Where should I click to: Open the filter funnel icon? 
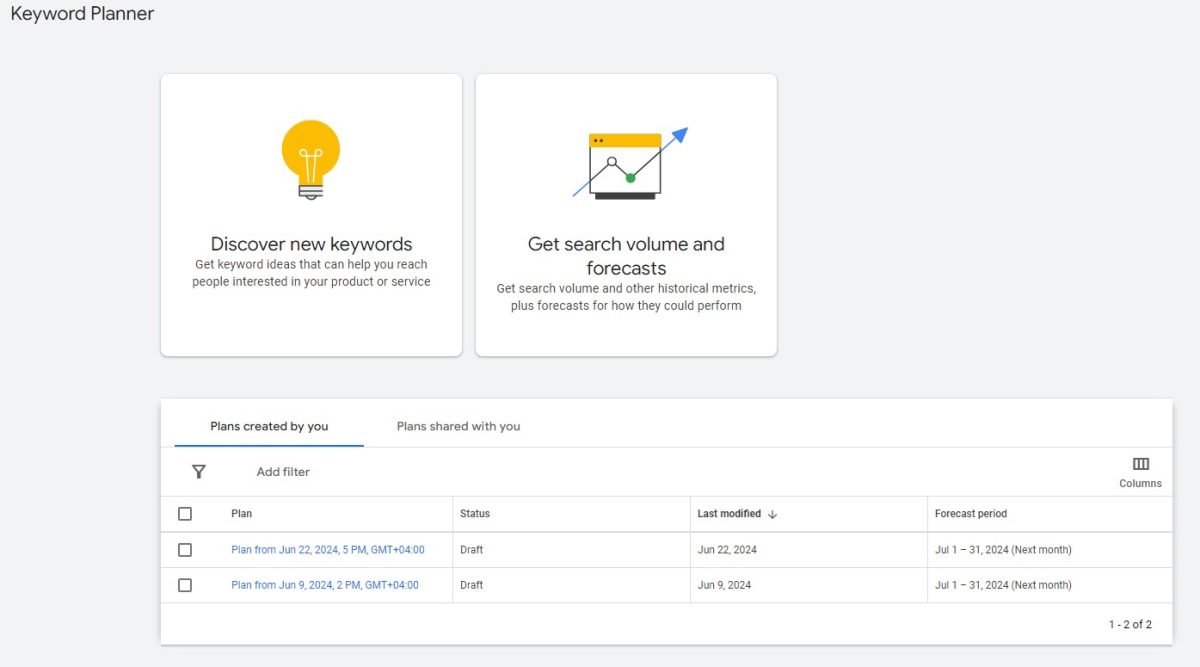coord(199,472)
